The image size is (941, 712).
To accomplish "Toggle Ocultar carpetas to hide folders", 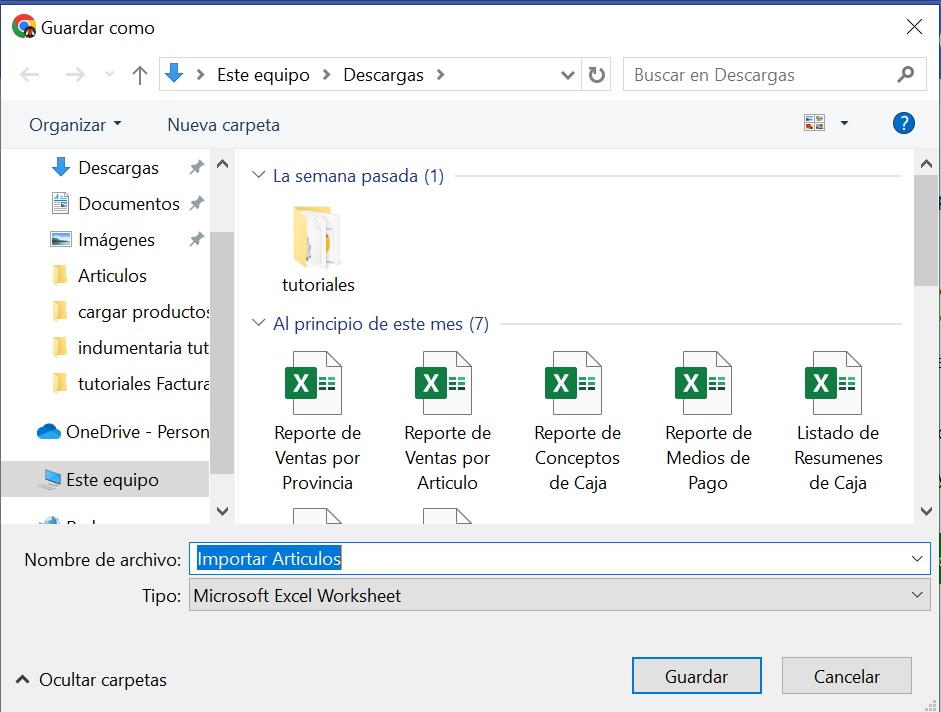I will click(x=92, y=680).
